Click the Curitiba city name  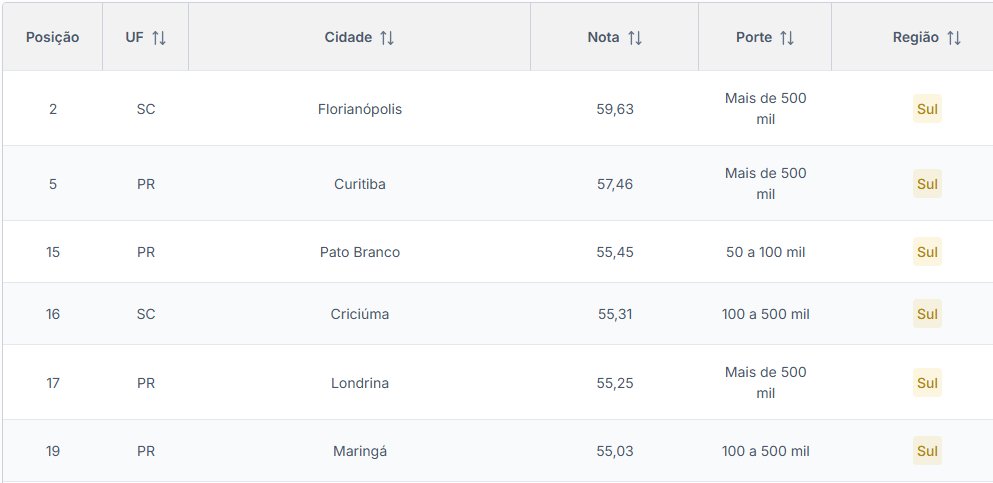360,184
